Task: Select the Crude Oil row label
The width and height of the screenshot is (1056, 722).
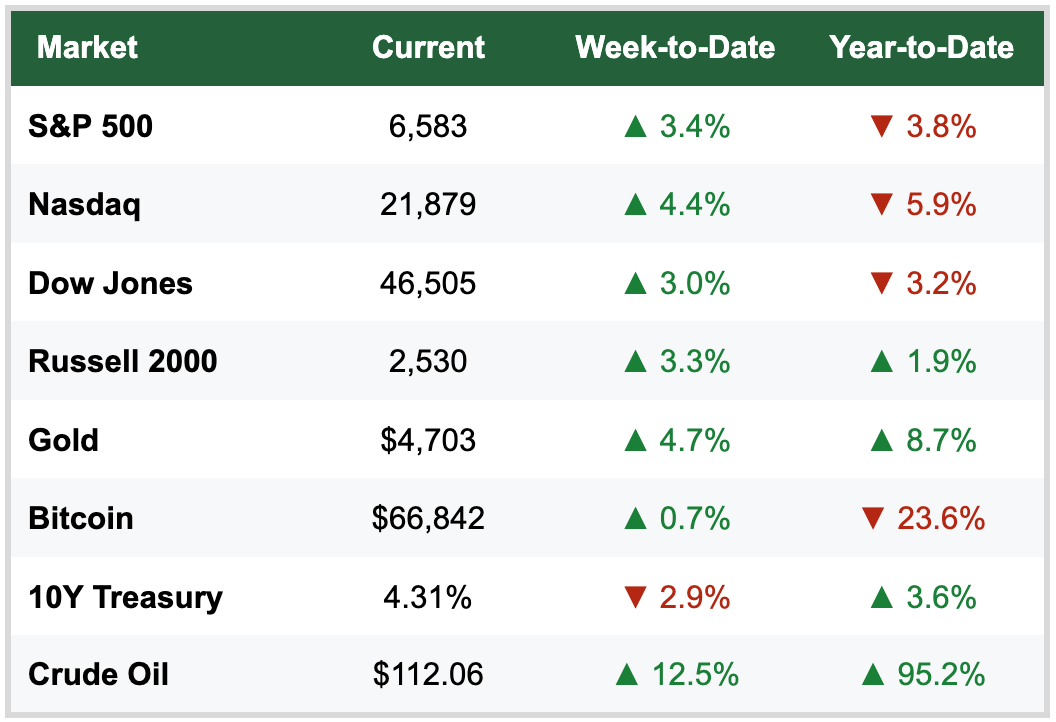Action: coord(98,674)
